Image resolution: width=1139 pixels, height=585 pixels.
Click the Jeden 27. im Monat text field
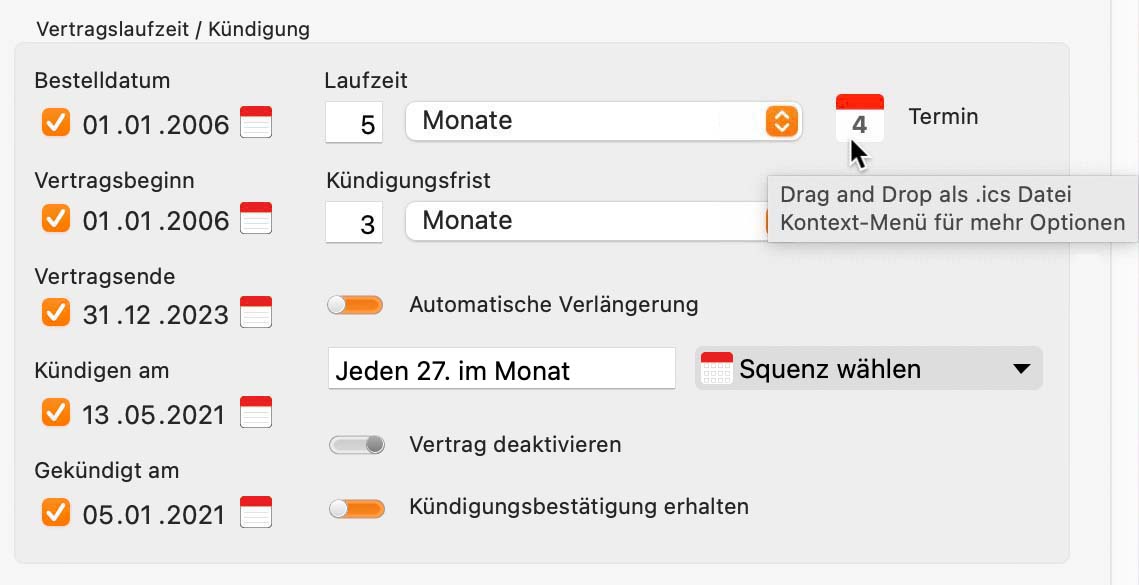point(502,368)
